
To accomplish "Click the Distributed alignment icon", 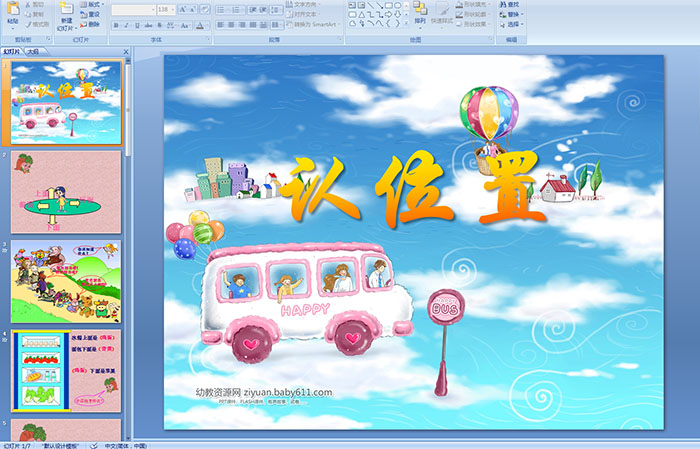I will click(263, 25).
